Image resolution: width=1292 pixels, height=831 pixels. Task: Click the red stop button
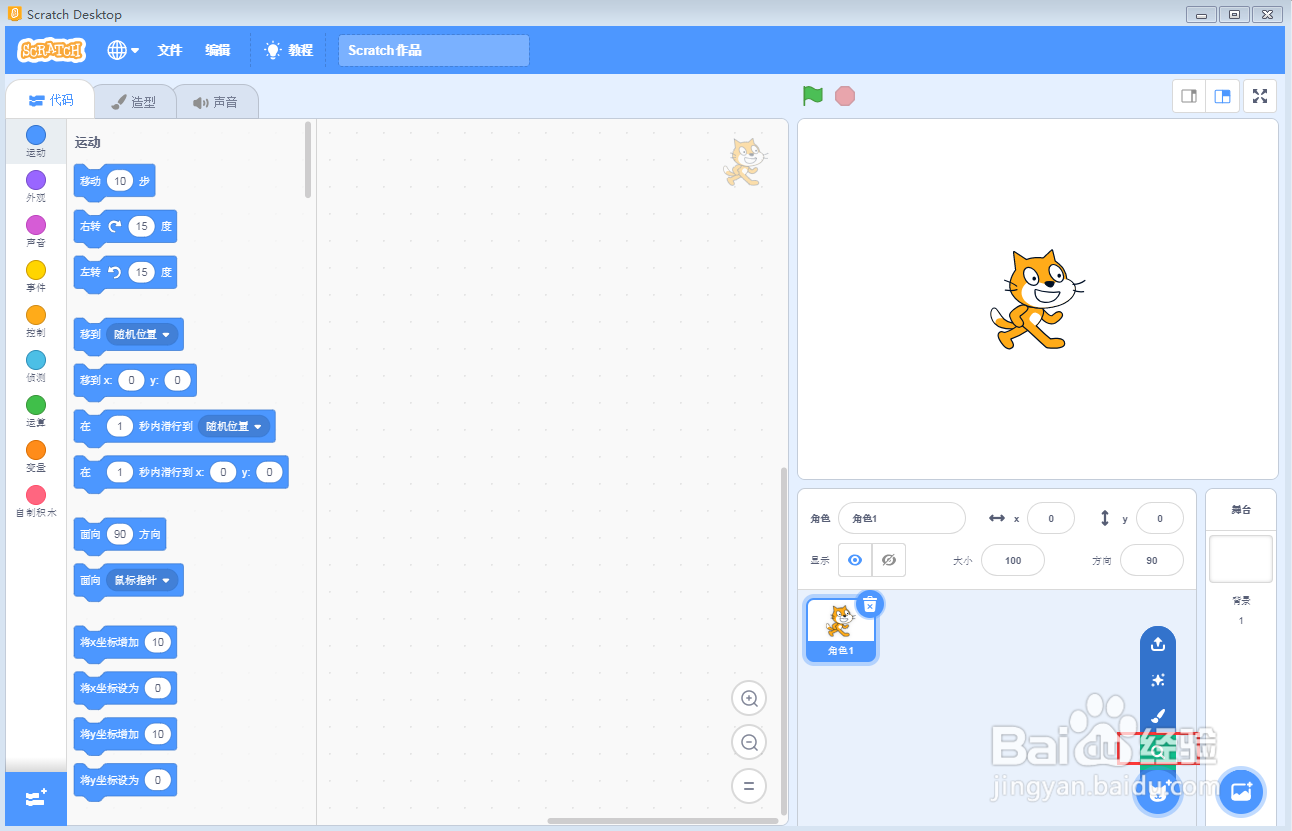845,96
